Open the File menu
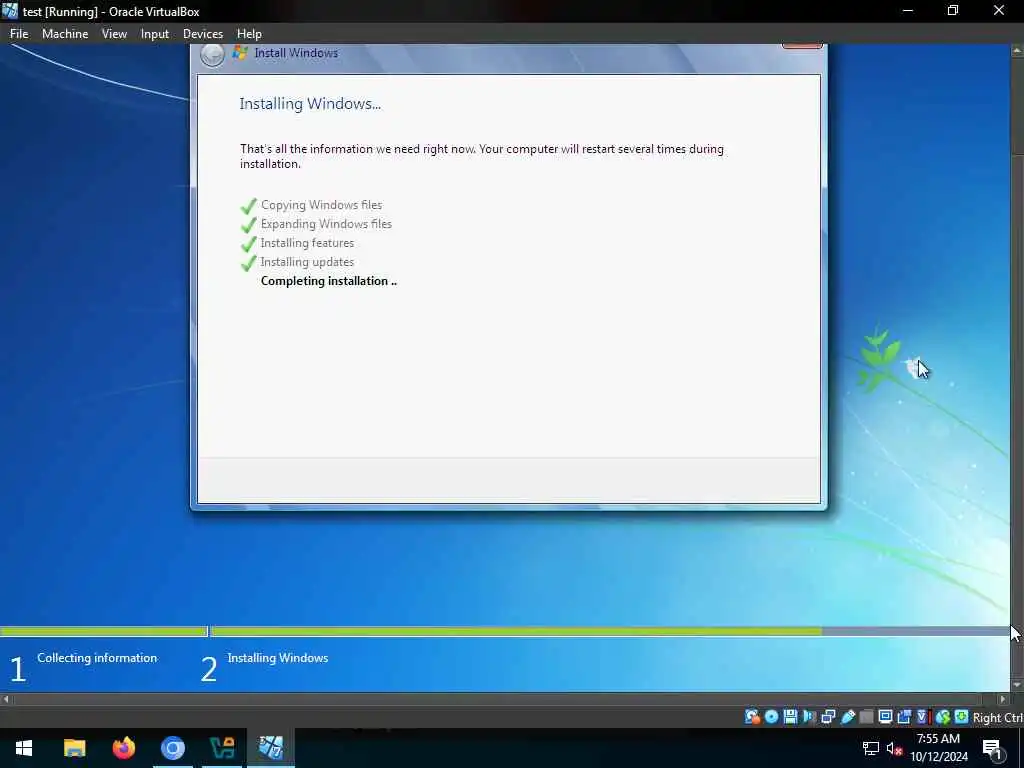The height and width of the screenshot is (768, 1024). [x=19, y=34]
